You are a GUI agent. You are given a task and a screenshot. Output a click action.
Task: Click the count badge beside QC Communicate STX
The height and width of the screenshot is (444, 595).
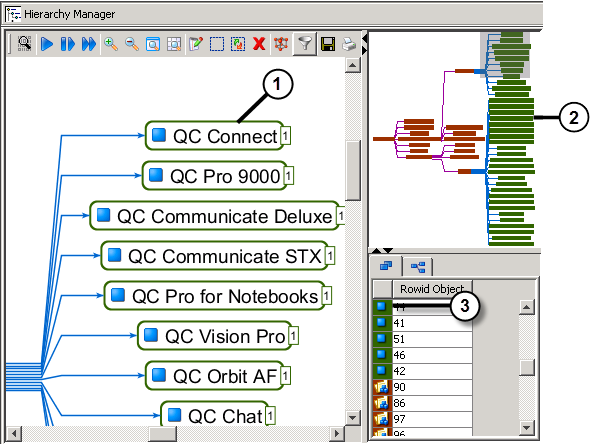330,256
